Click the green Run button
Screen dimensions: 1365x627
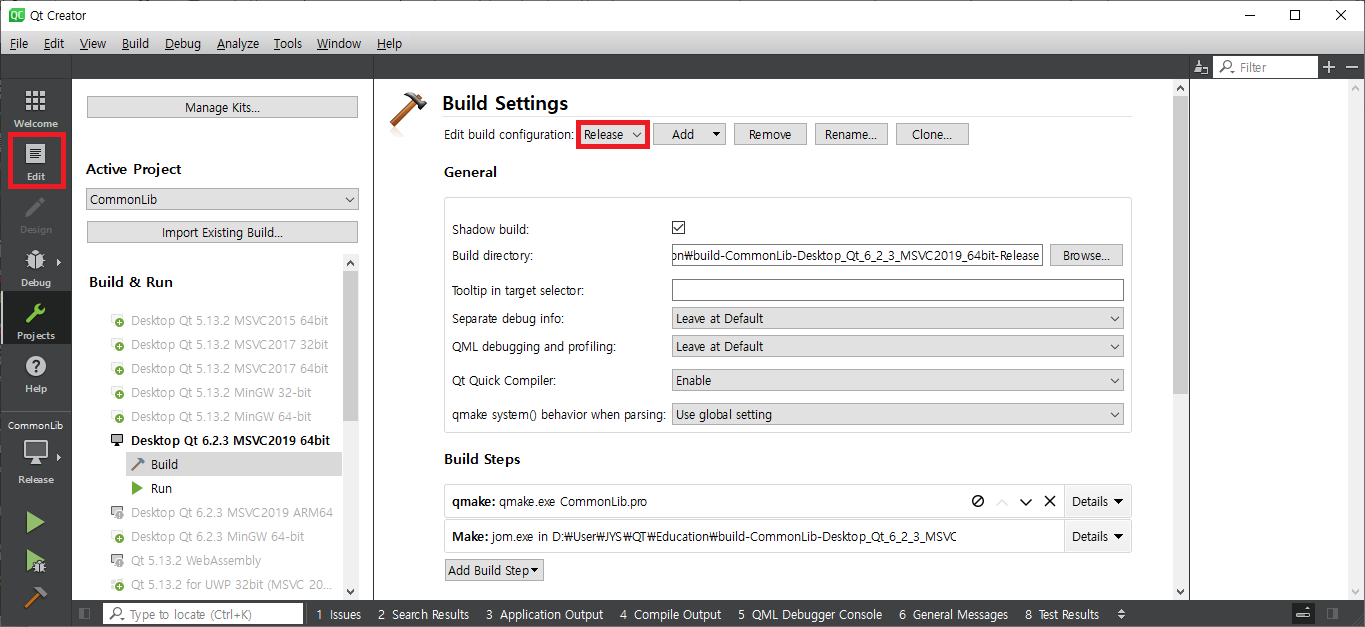point(35,522)
